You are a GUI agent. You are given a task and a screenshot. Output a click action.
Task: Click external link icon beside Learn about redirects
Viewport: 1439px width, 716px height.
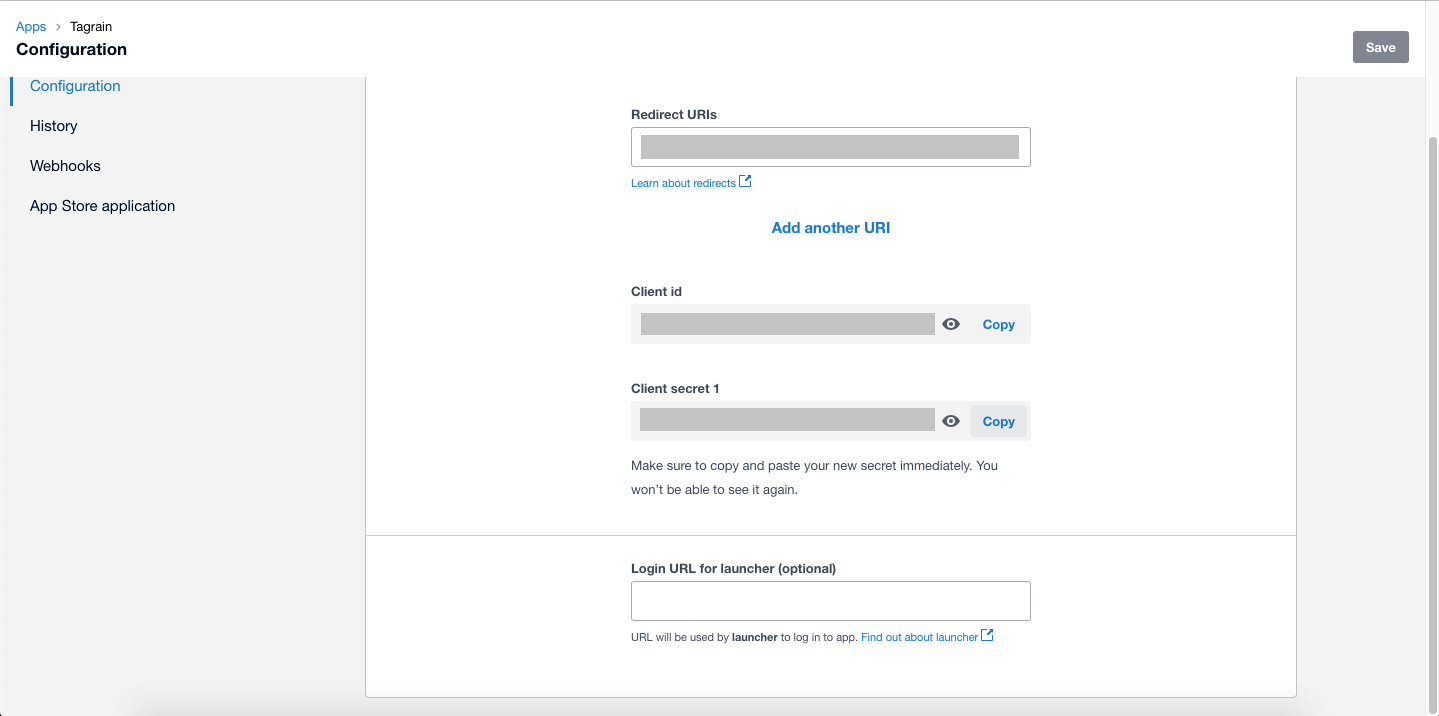(x=745, y=182)
